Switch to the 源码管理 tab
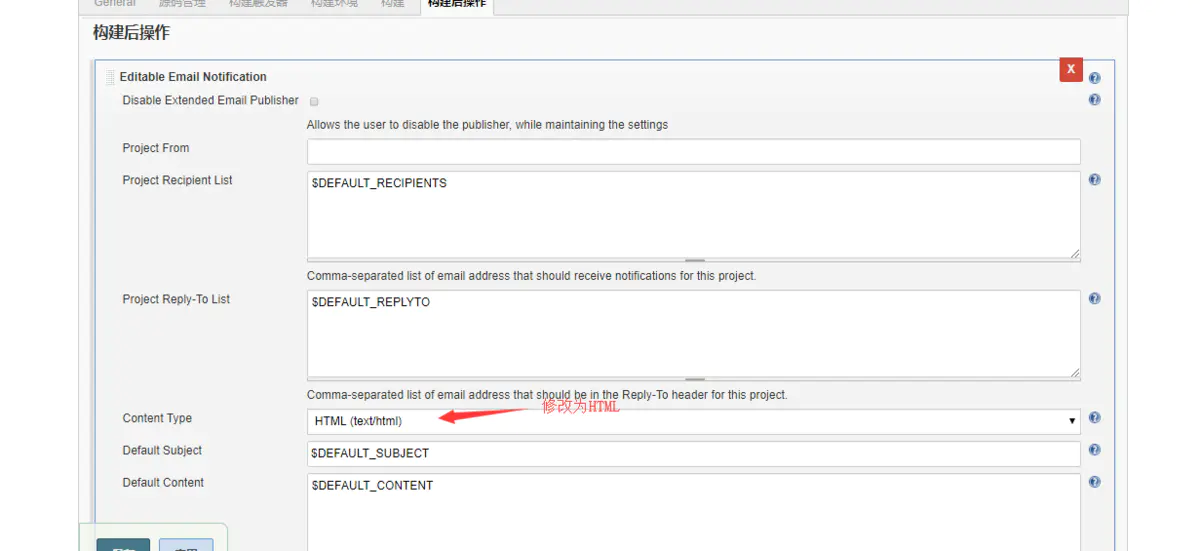This screenshot has width=1200, height=551. [x=182, y=4]
